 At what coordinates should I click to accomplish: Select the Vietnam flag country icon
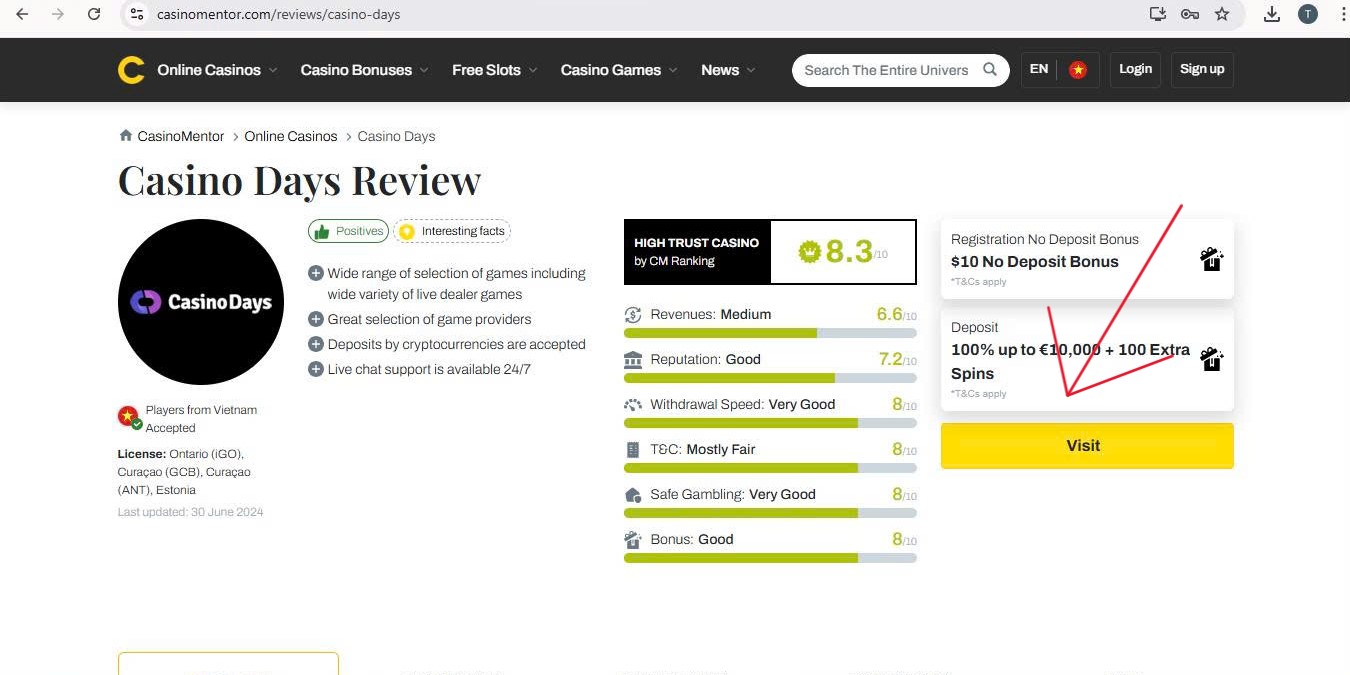tap(1078, 70)
